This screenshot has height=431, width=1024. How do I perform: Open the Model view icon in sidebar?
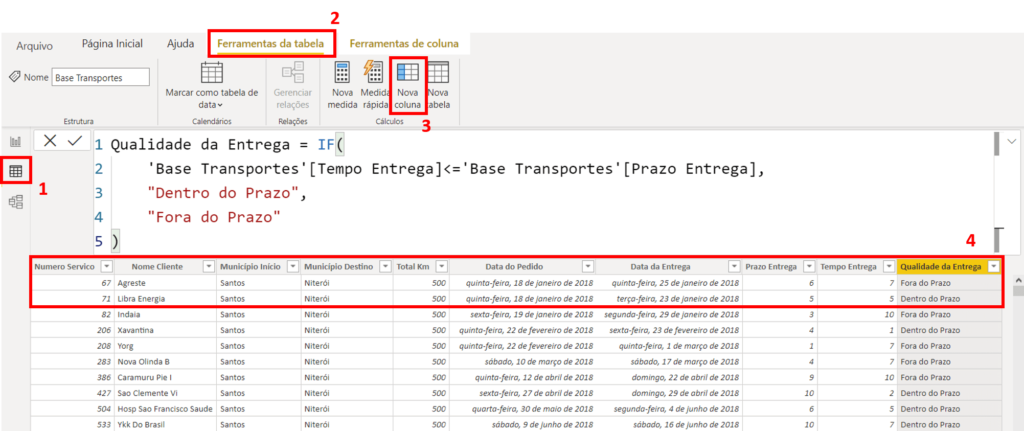16,202
